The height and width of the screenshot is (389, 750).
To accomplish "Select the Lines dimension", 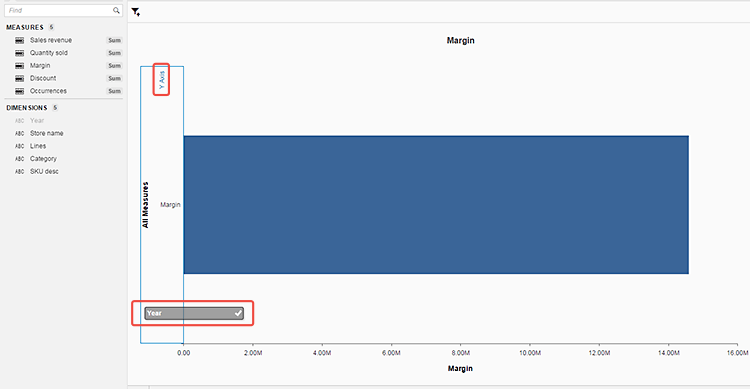I will pos(38,146).
